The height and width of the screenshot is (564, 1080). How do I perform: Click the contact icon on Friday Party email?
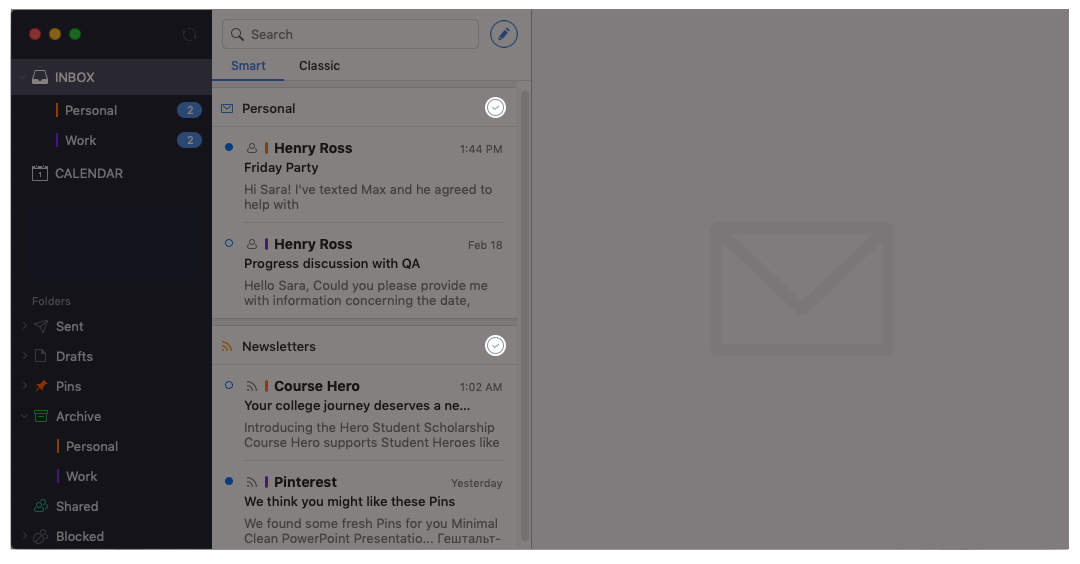[252, 148]
